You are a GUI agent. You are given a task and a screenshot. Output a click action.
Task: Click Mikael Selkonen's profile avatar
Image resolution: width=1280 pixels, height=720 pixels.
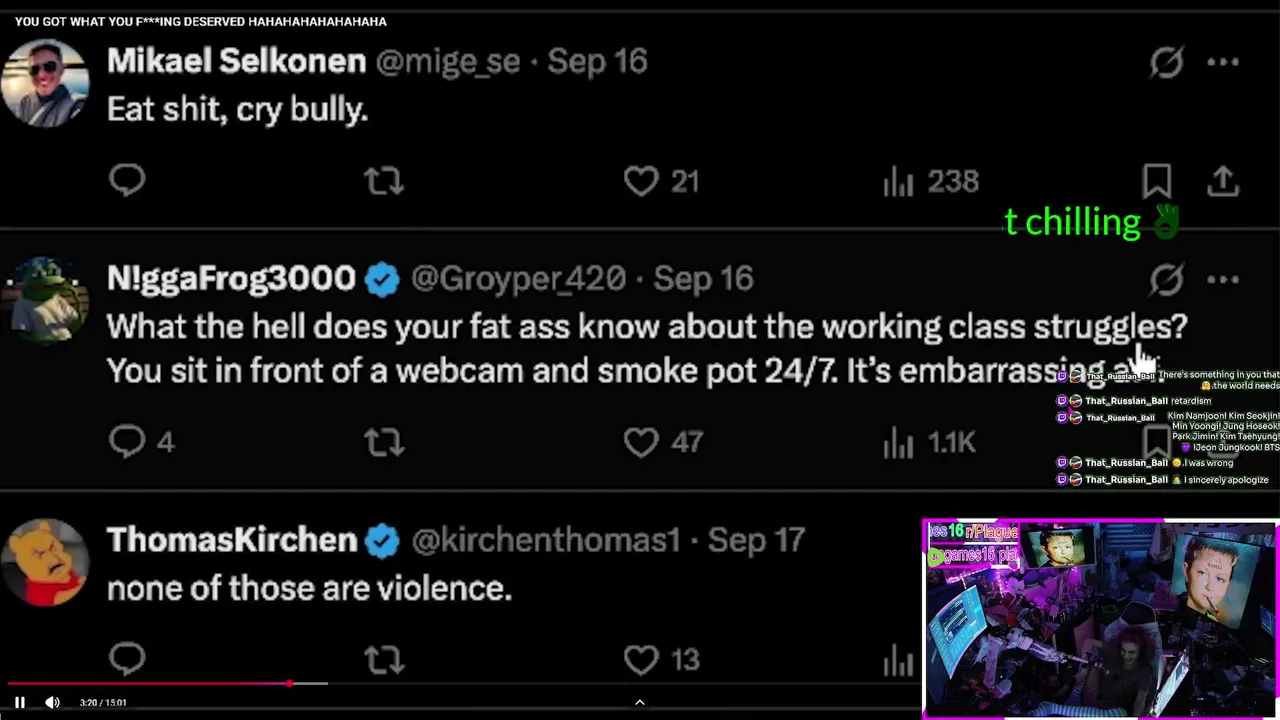45,82
